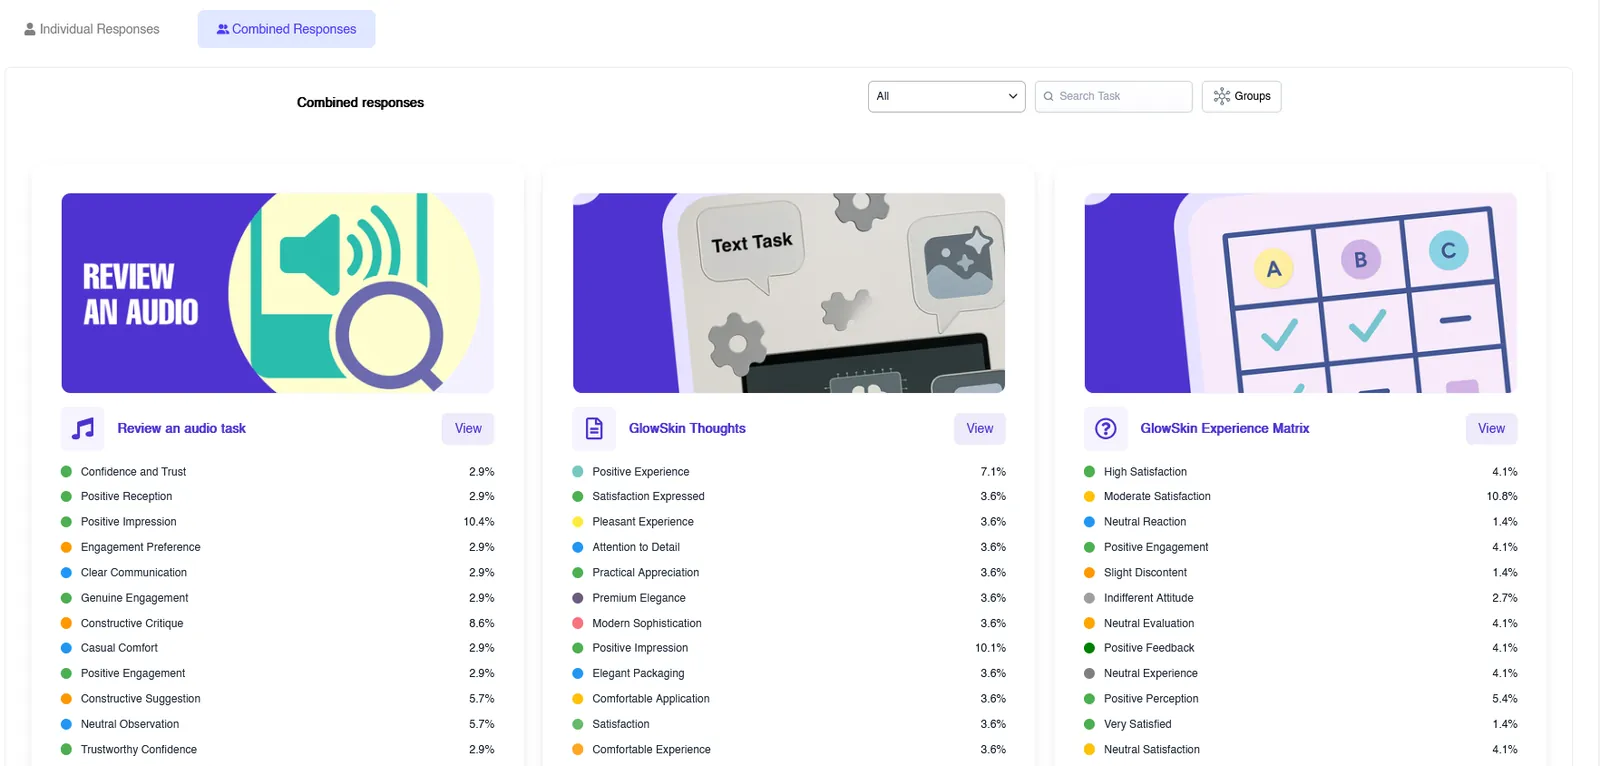Open the Text Task thumbnail image

(789, 293)
